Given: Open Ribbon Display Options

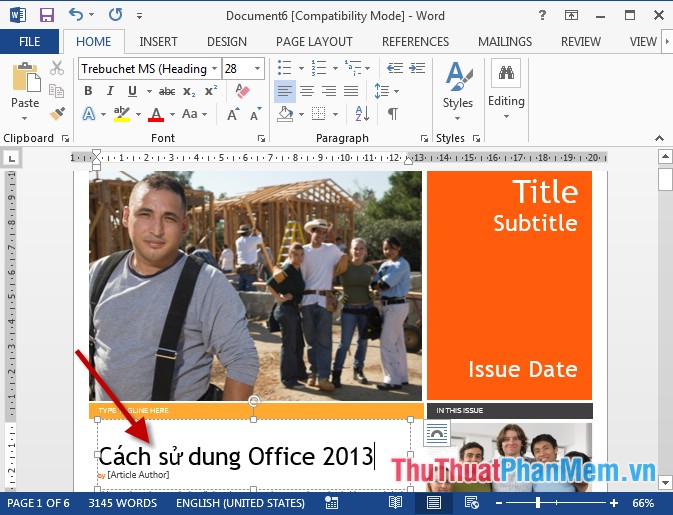Looking at the screenshot, I should 571,15.
